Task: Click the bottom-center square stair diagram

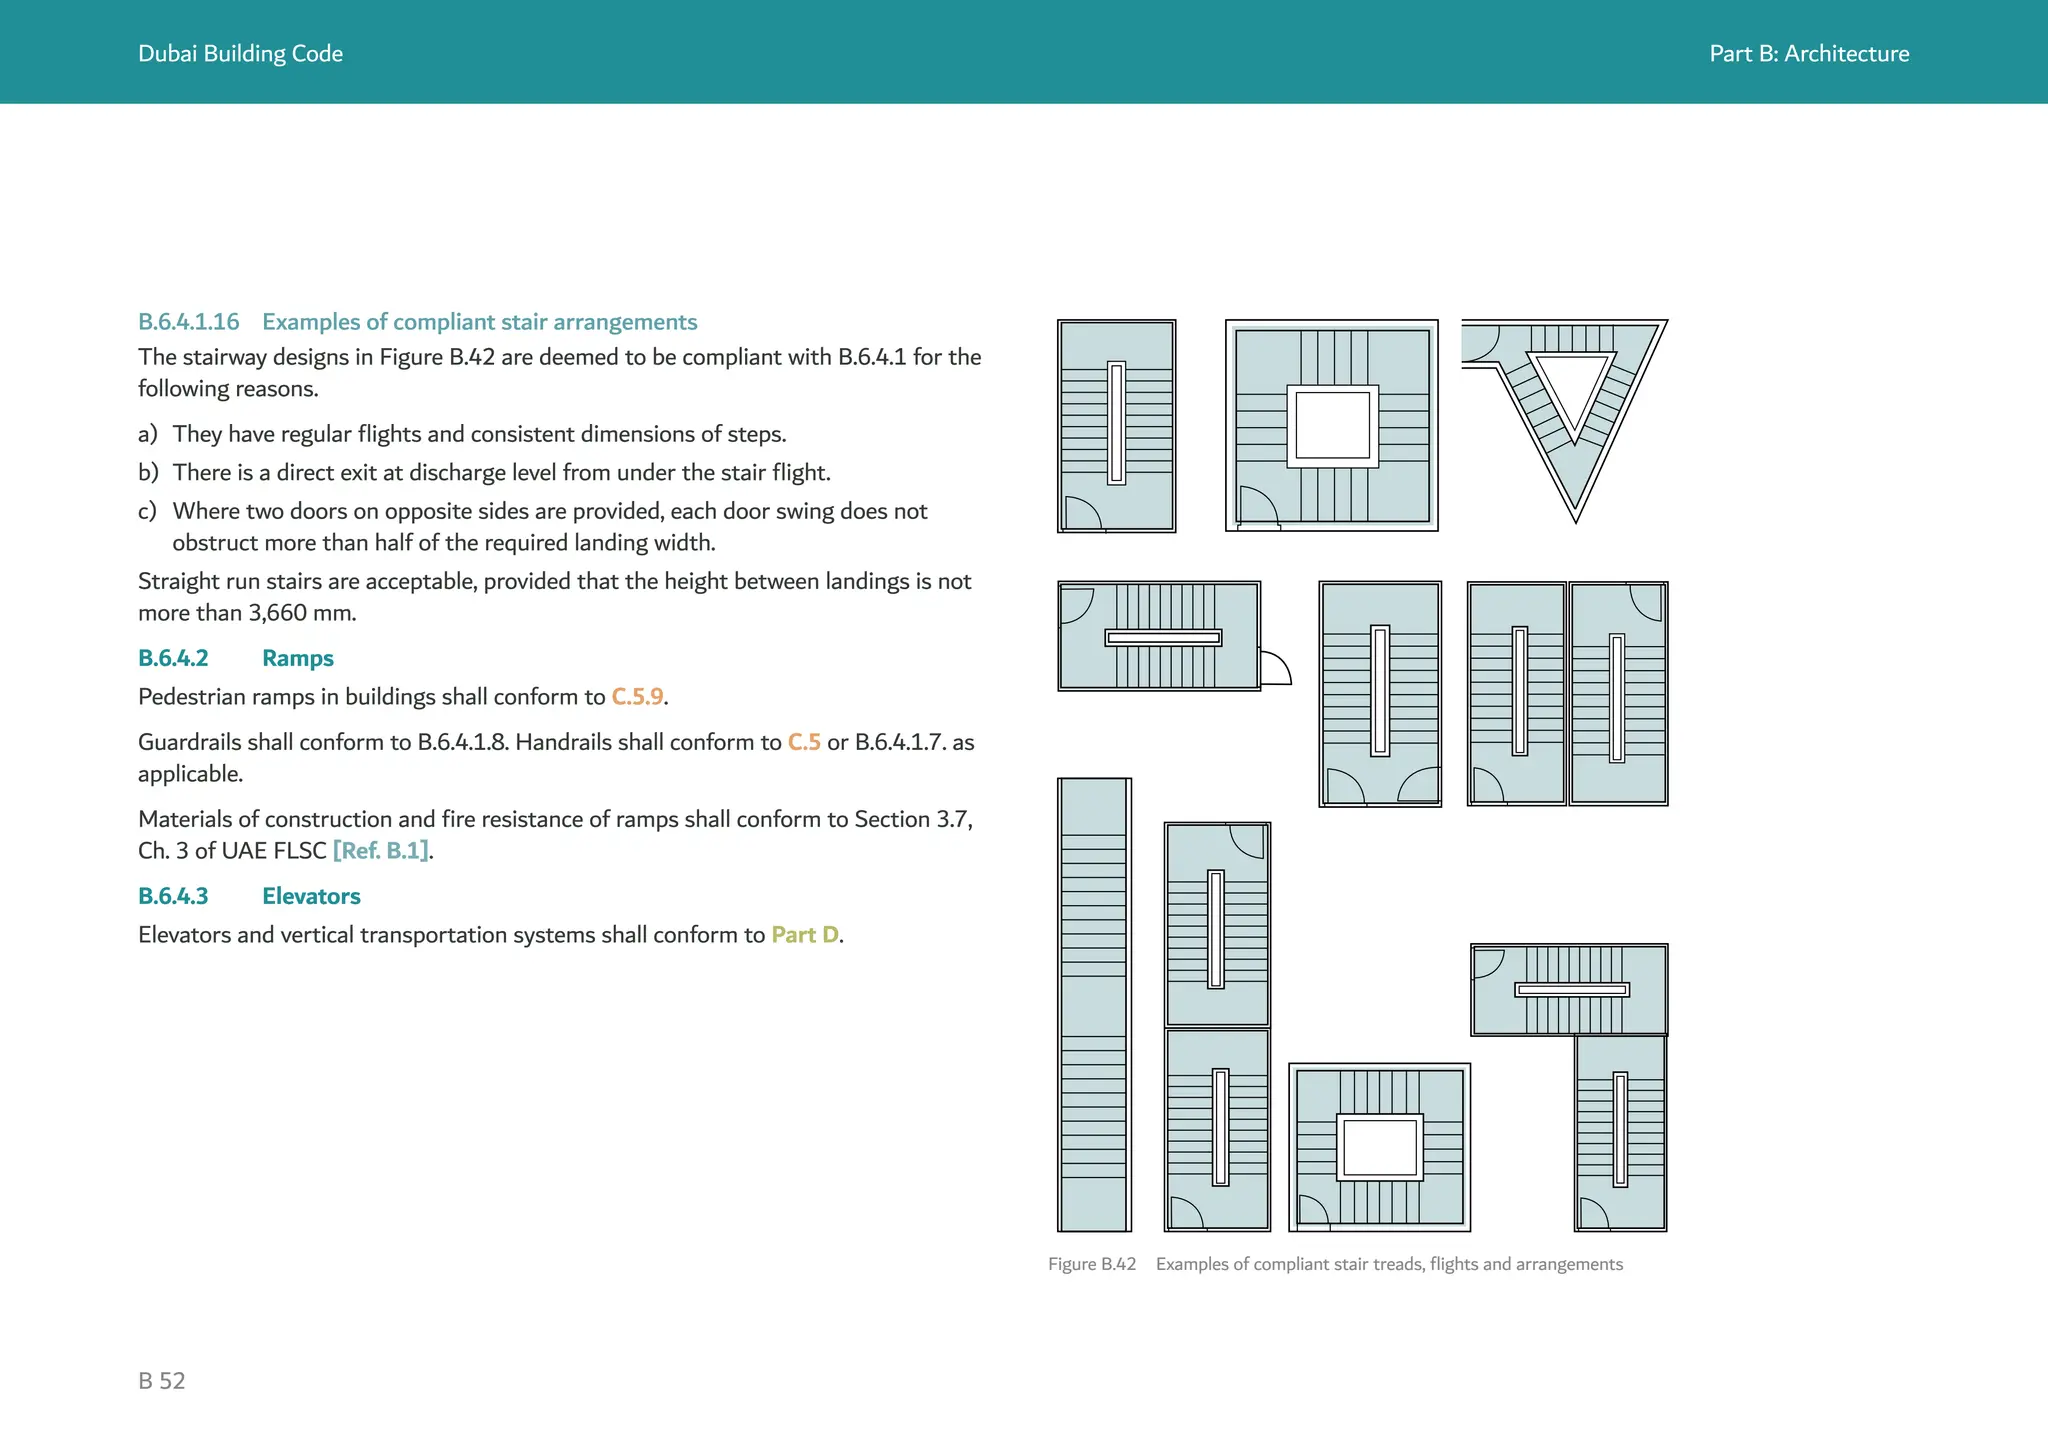Action: (x=1379, y=1147)
